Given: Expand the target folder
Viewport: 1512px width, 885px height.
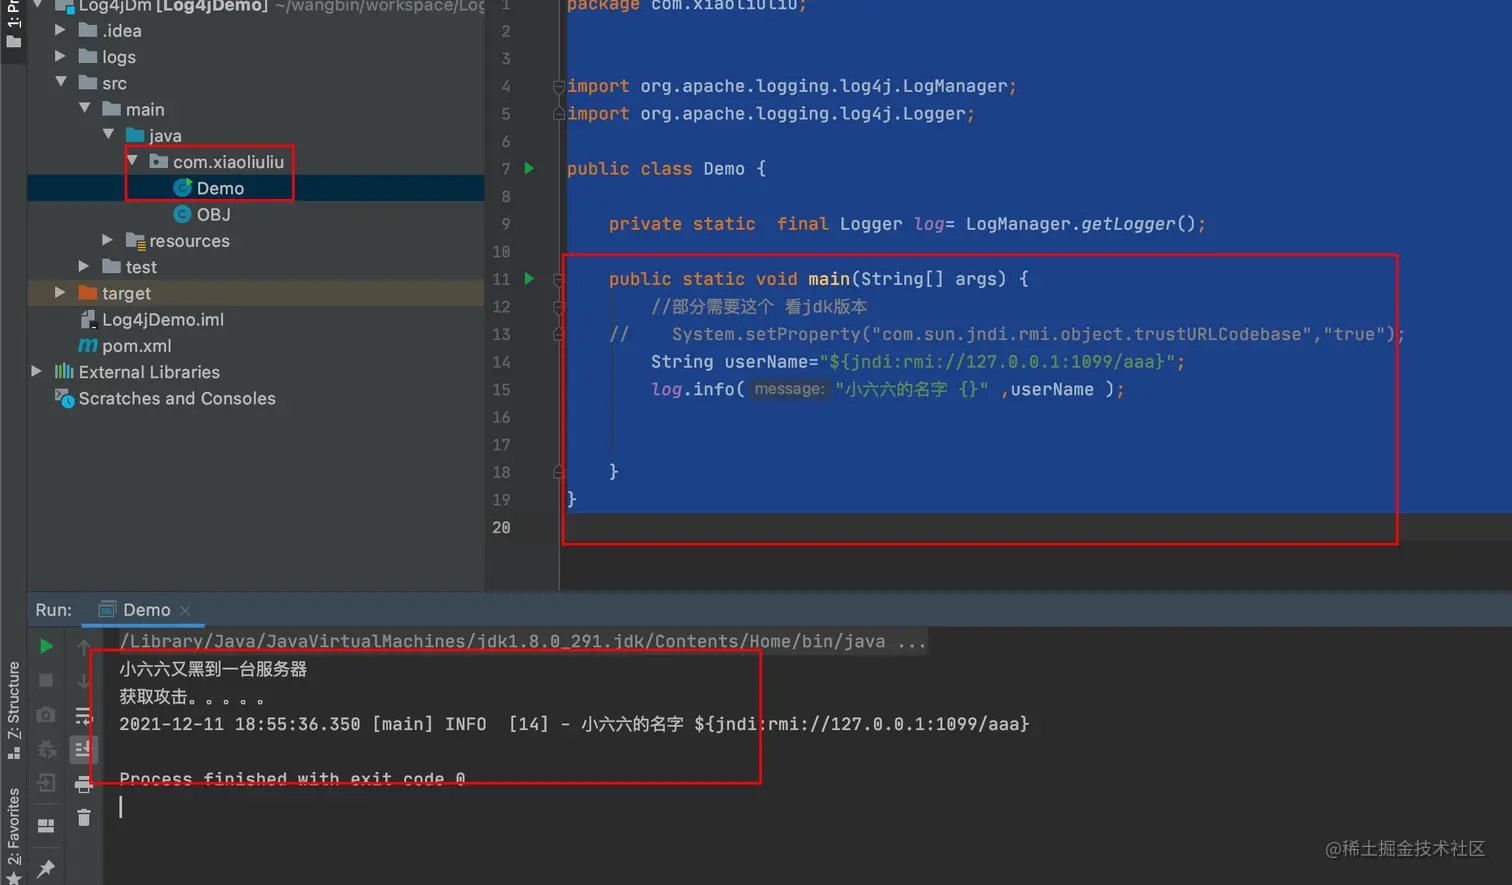Looking at the screenshot, I should pyautogui.click(x=60, y=293).
